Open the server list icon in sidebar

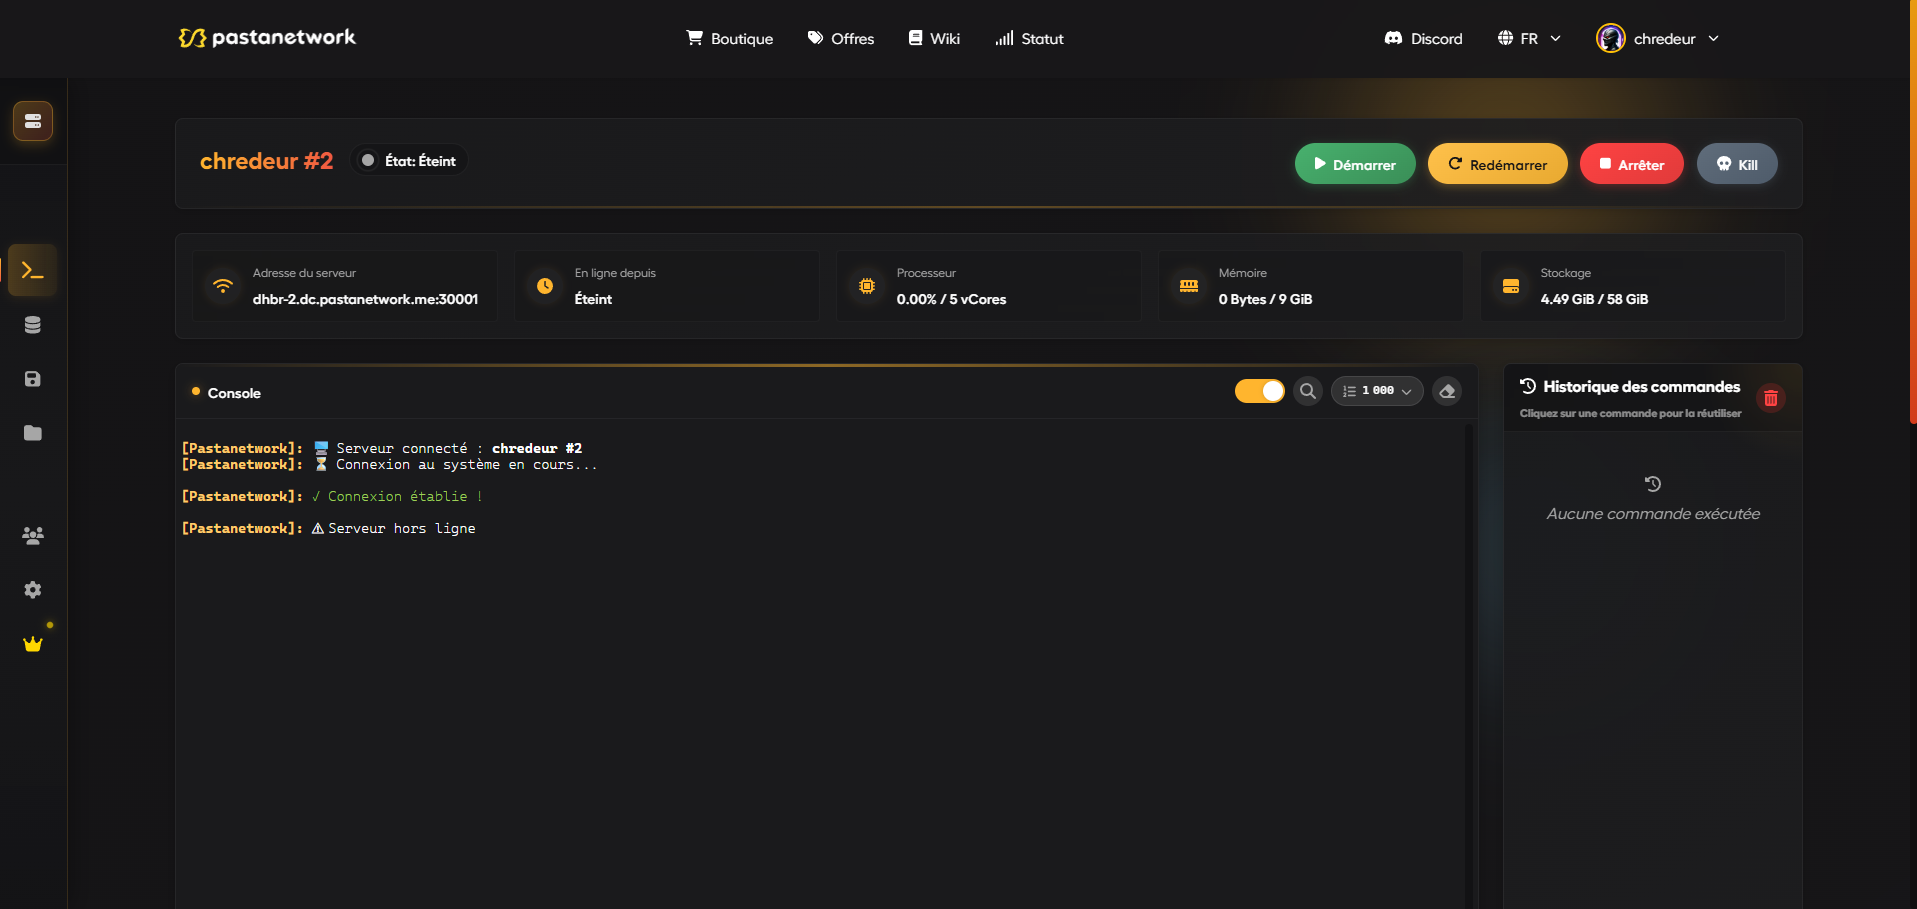click(x=33, y=121)
